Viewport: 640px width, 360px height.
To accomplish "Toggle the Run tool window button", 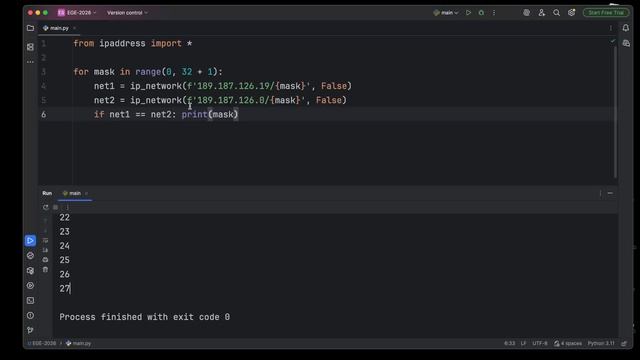I will pyautogui.click(x=30, y=240).
